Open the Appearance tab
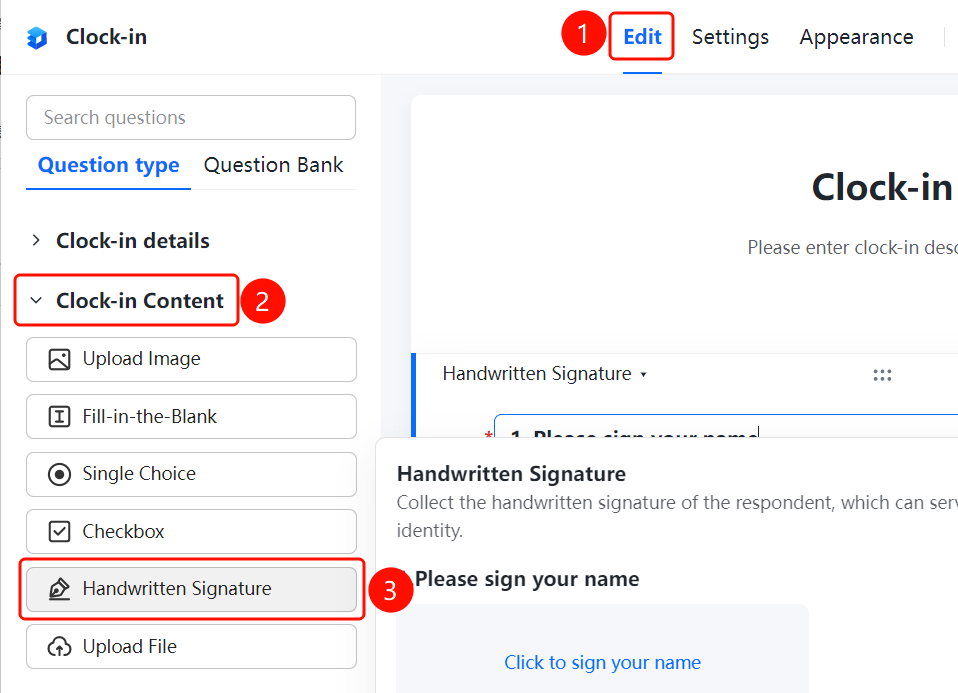Image resolution: width=958 pixels, height=693 pixels. coord(857,37)
